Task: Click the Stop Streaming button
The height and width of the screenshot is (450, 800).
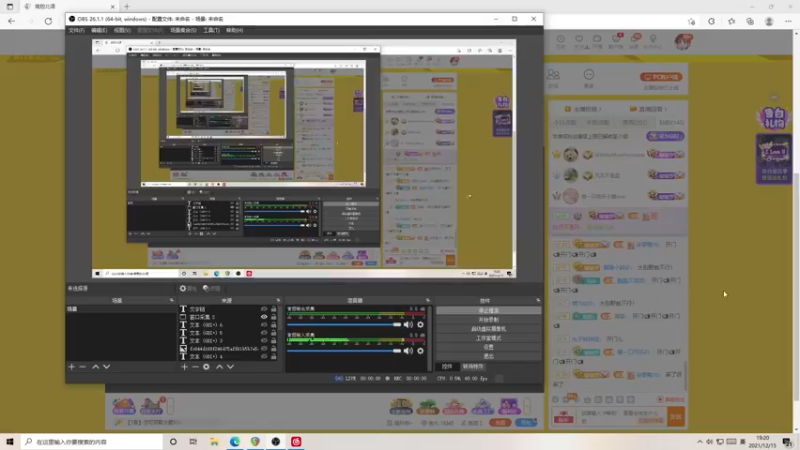Action: click(488, 310)
